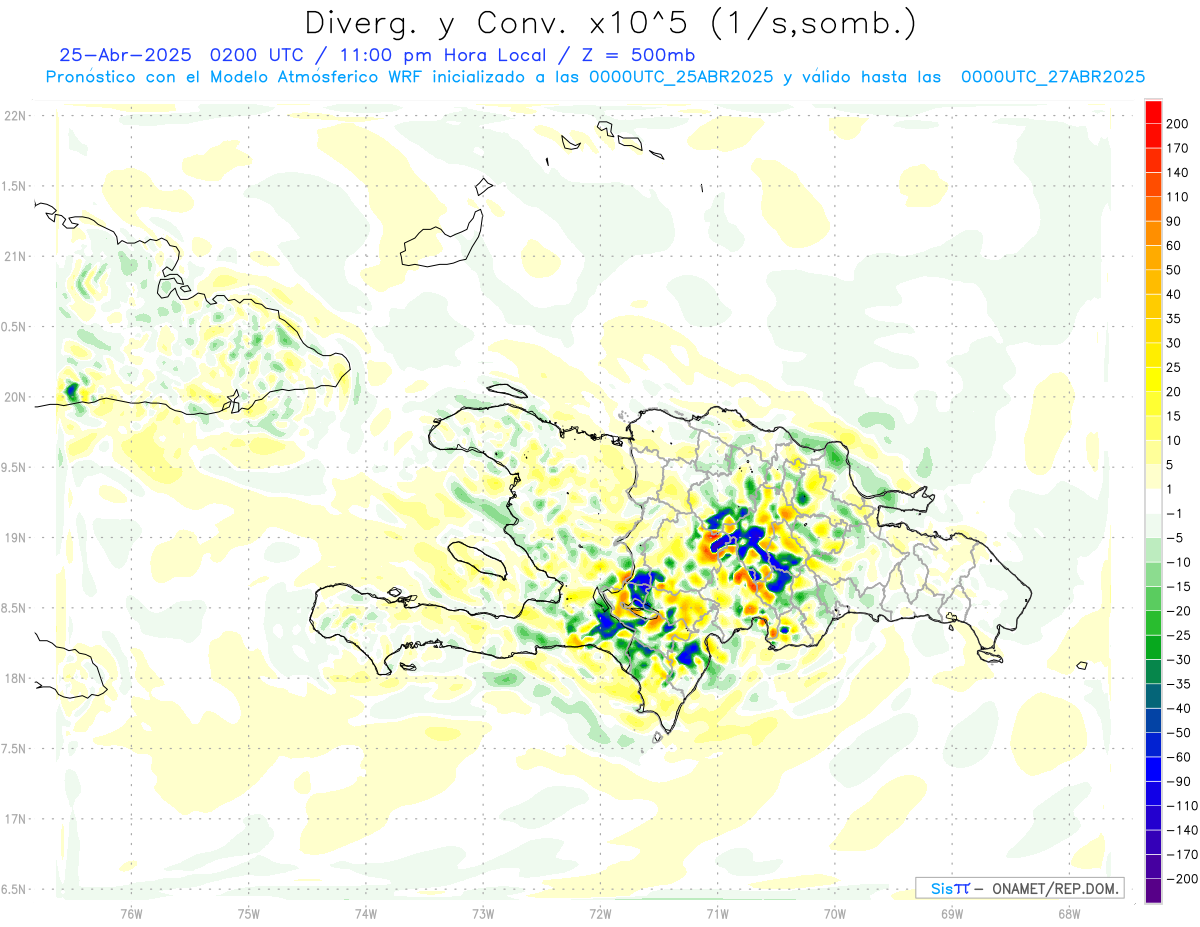1200x927 pixels.
Task: Click the positive 15 color bar value
Action: (1175, 416)
